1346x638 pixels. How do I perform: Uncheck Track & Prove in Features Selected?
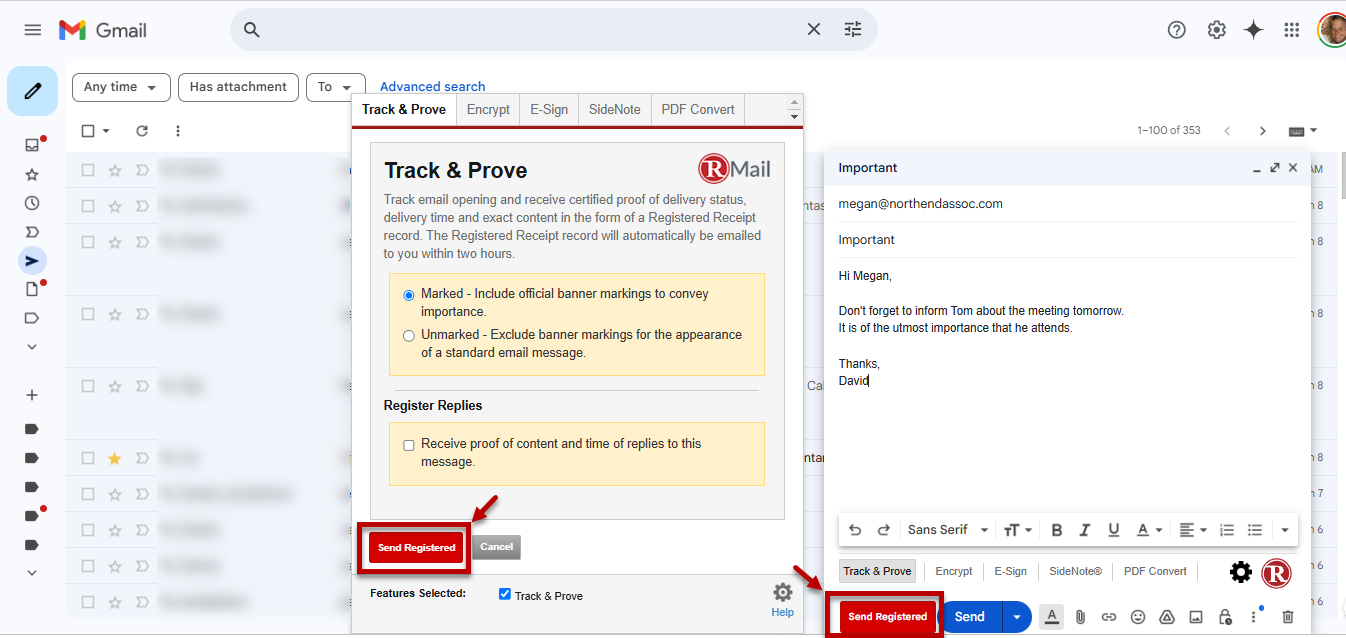point(505,594)
